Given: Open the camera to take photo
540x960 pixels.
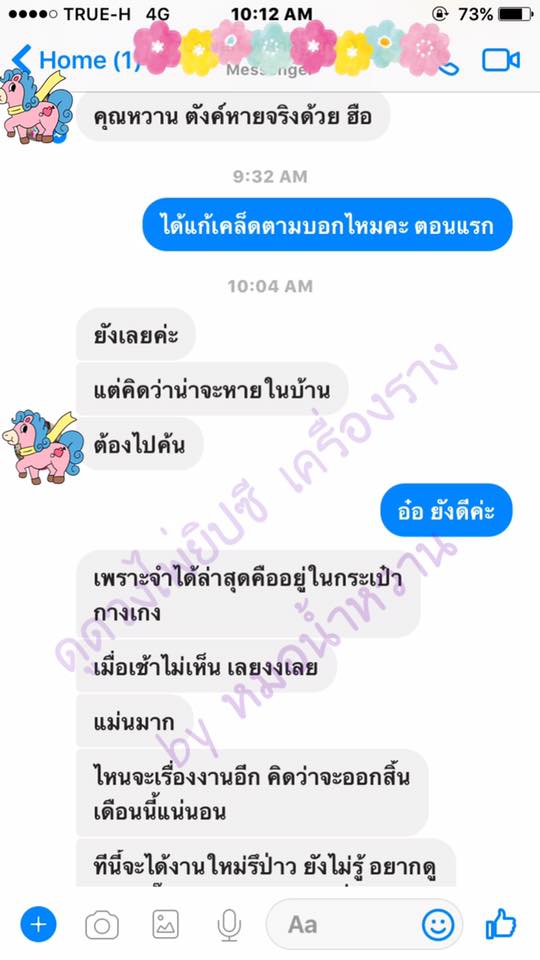Looking at the screenshot, I should pos(102,924).
